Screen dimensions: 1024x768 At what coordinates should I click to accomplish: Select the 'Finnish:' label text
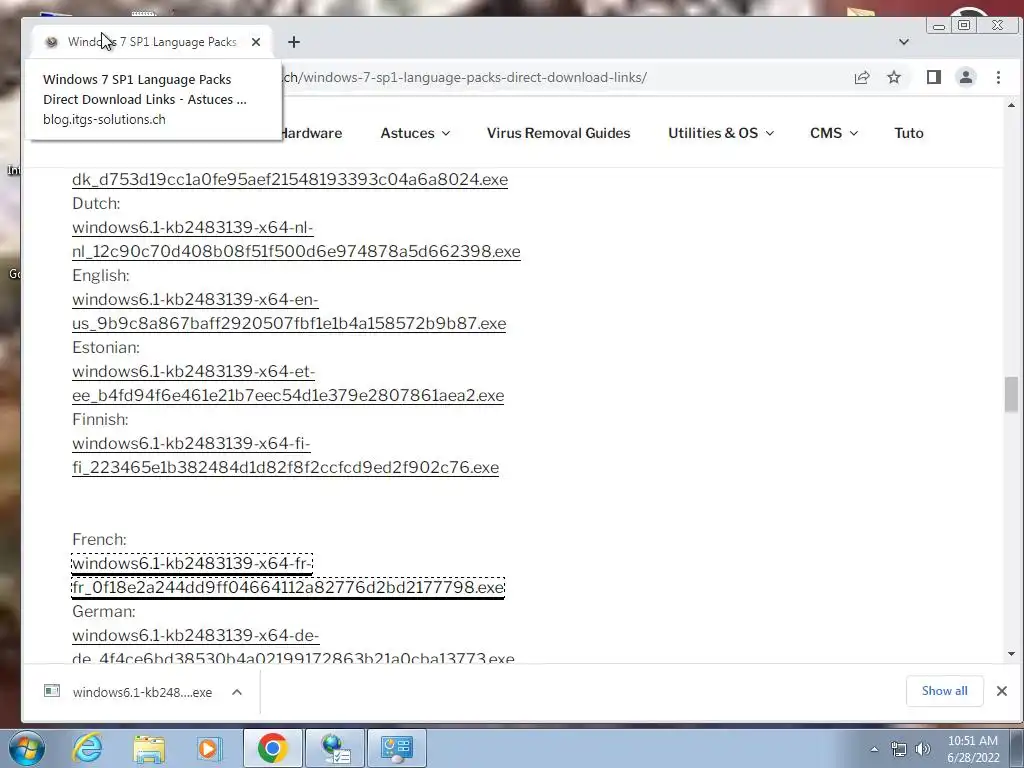tap(100, 419)
